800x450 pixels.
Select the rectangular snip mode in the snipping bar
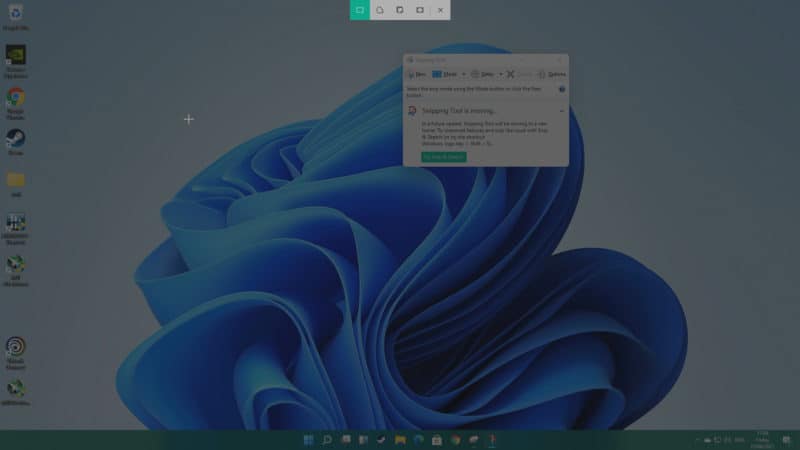[360, 10]
